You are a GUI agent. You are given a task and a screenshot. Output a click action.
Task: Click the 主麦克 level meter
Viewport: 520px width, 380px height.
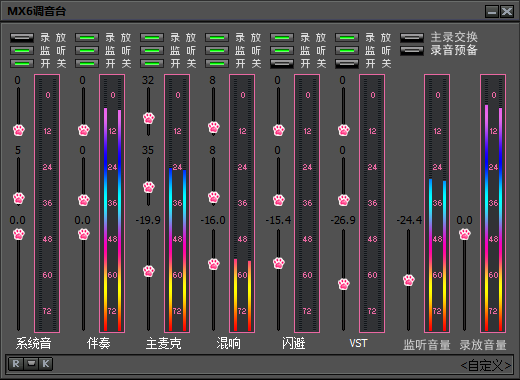coord(177,204)
